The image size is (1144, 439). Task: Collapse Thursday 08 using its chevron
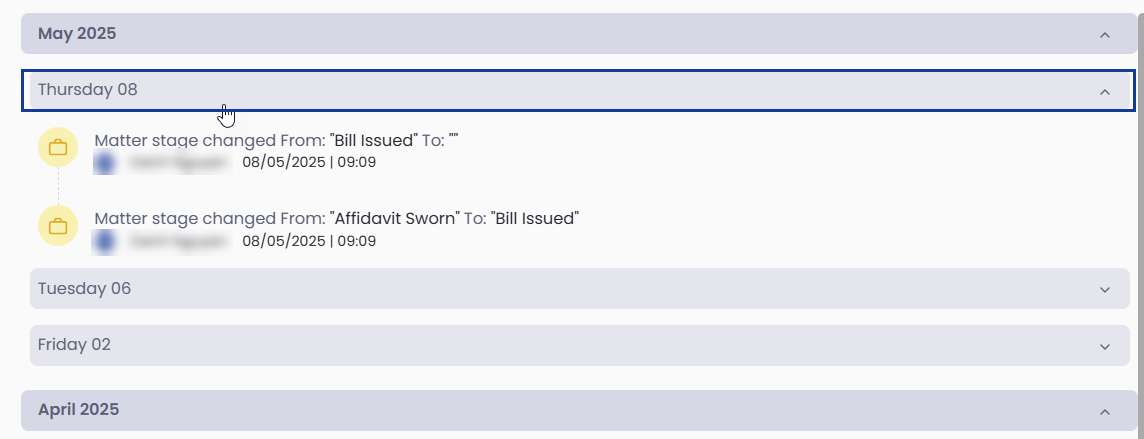1105,91
